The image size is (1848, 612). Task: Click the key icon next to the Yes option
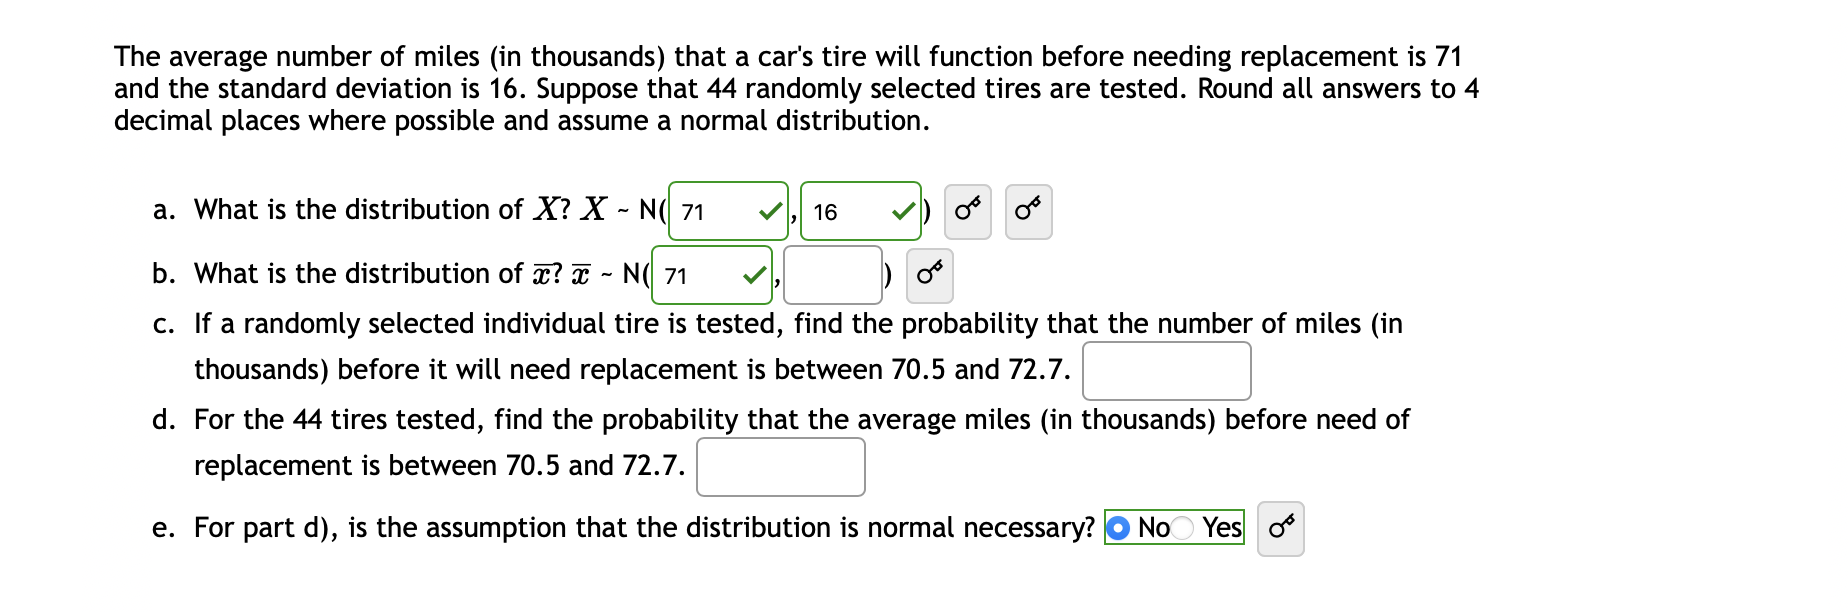[x=1281, y=529]
